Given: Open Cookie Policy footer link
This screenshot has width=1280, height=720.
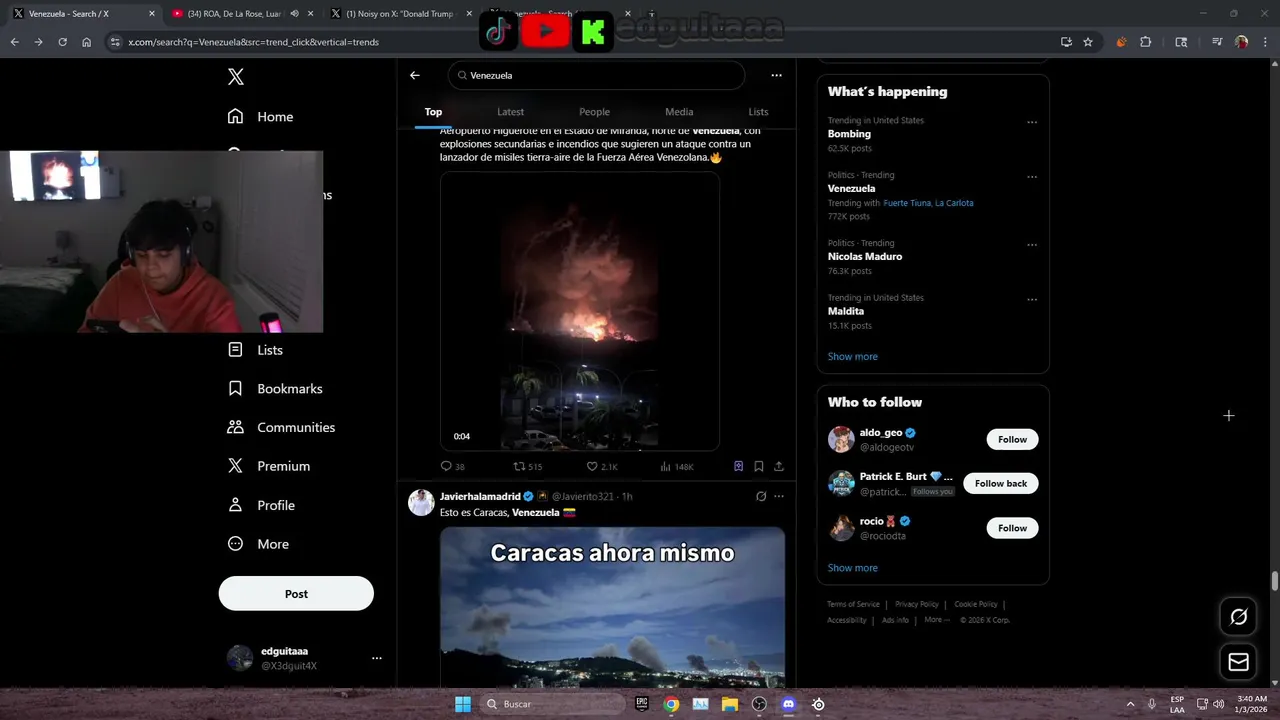Looking at the screenshot, I should [975, 604].
